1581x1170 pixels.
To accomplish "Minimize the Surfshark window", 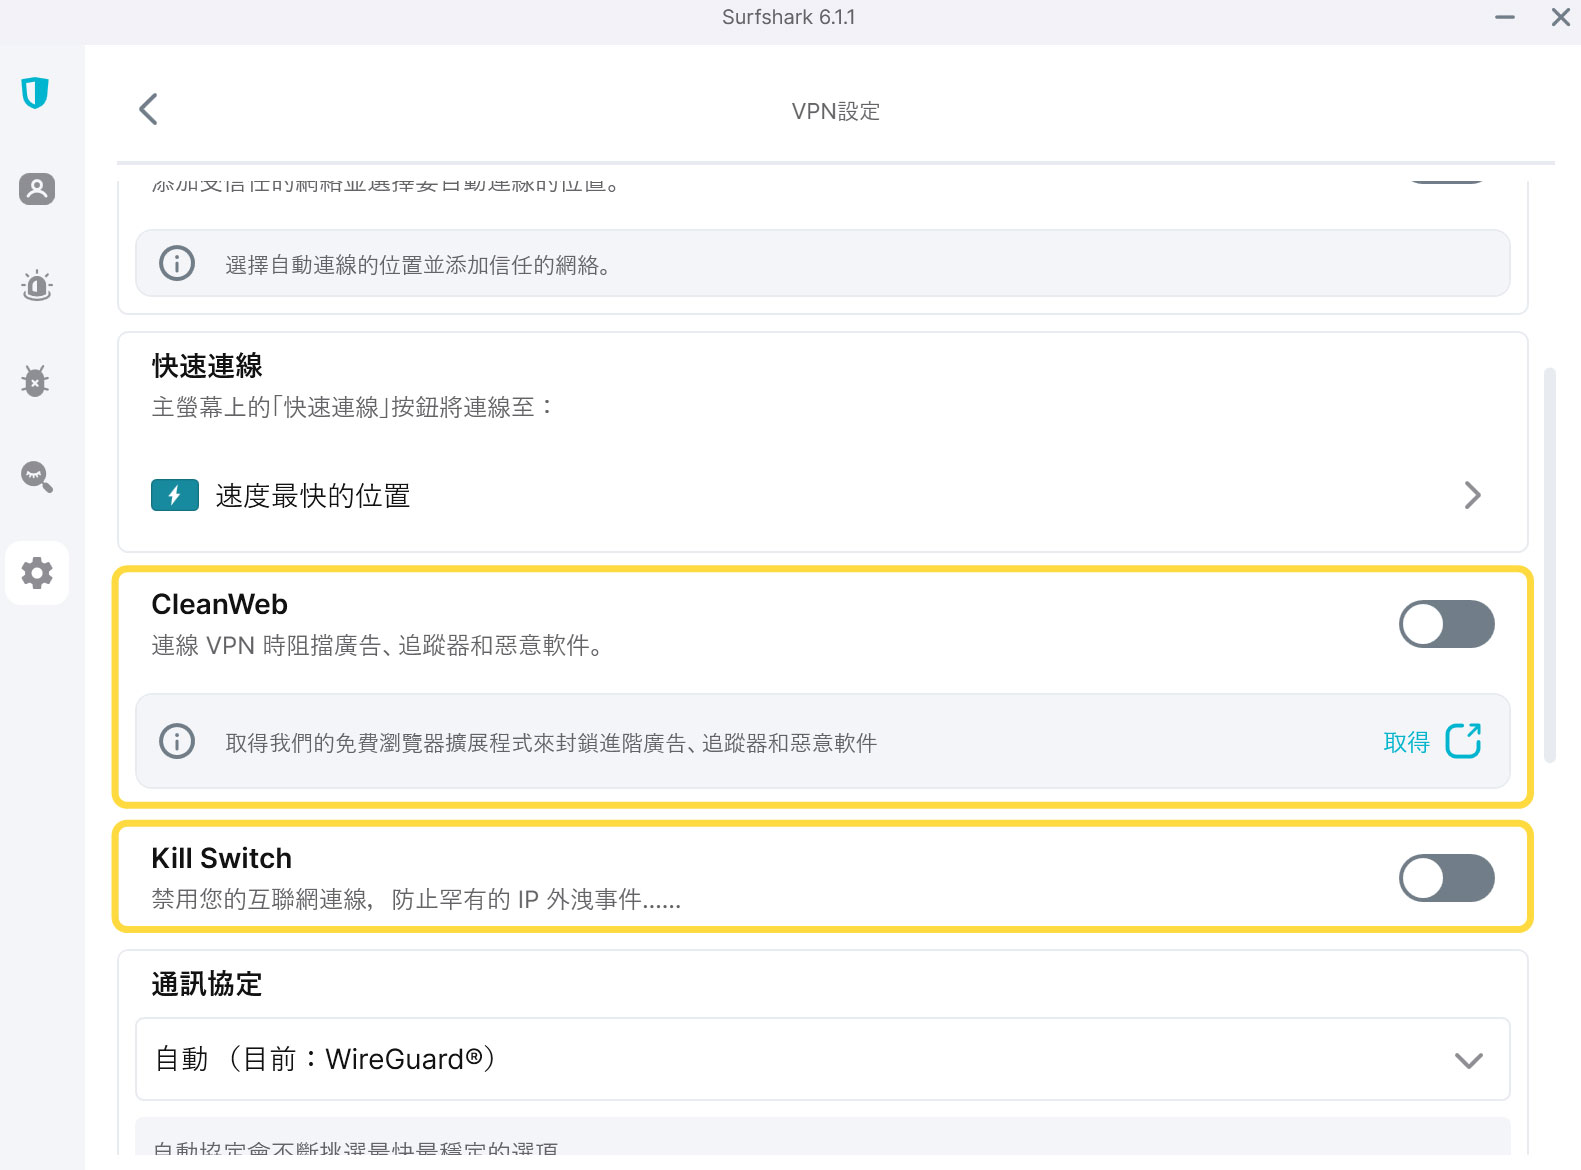I will 1504,18.
